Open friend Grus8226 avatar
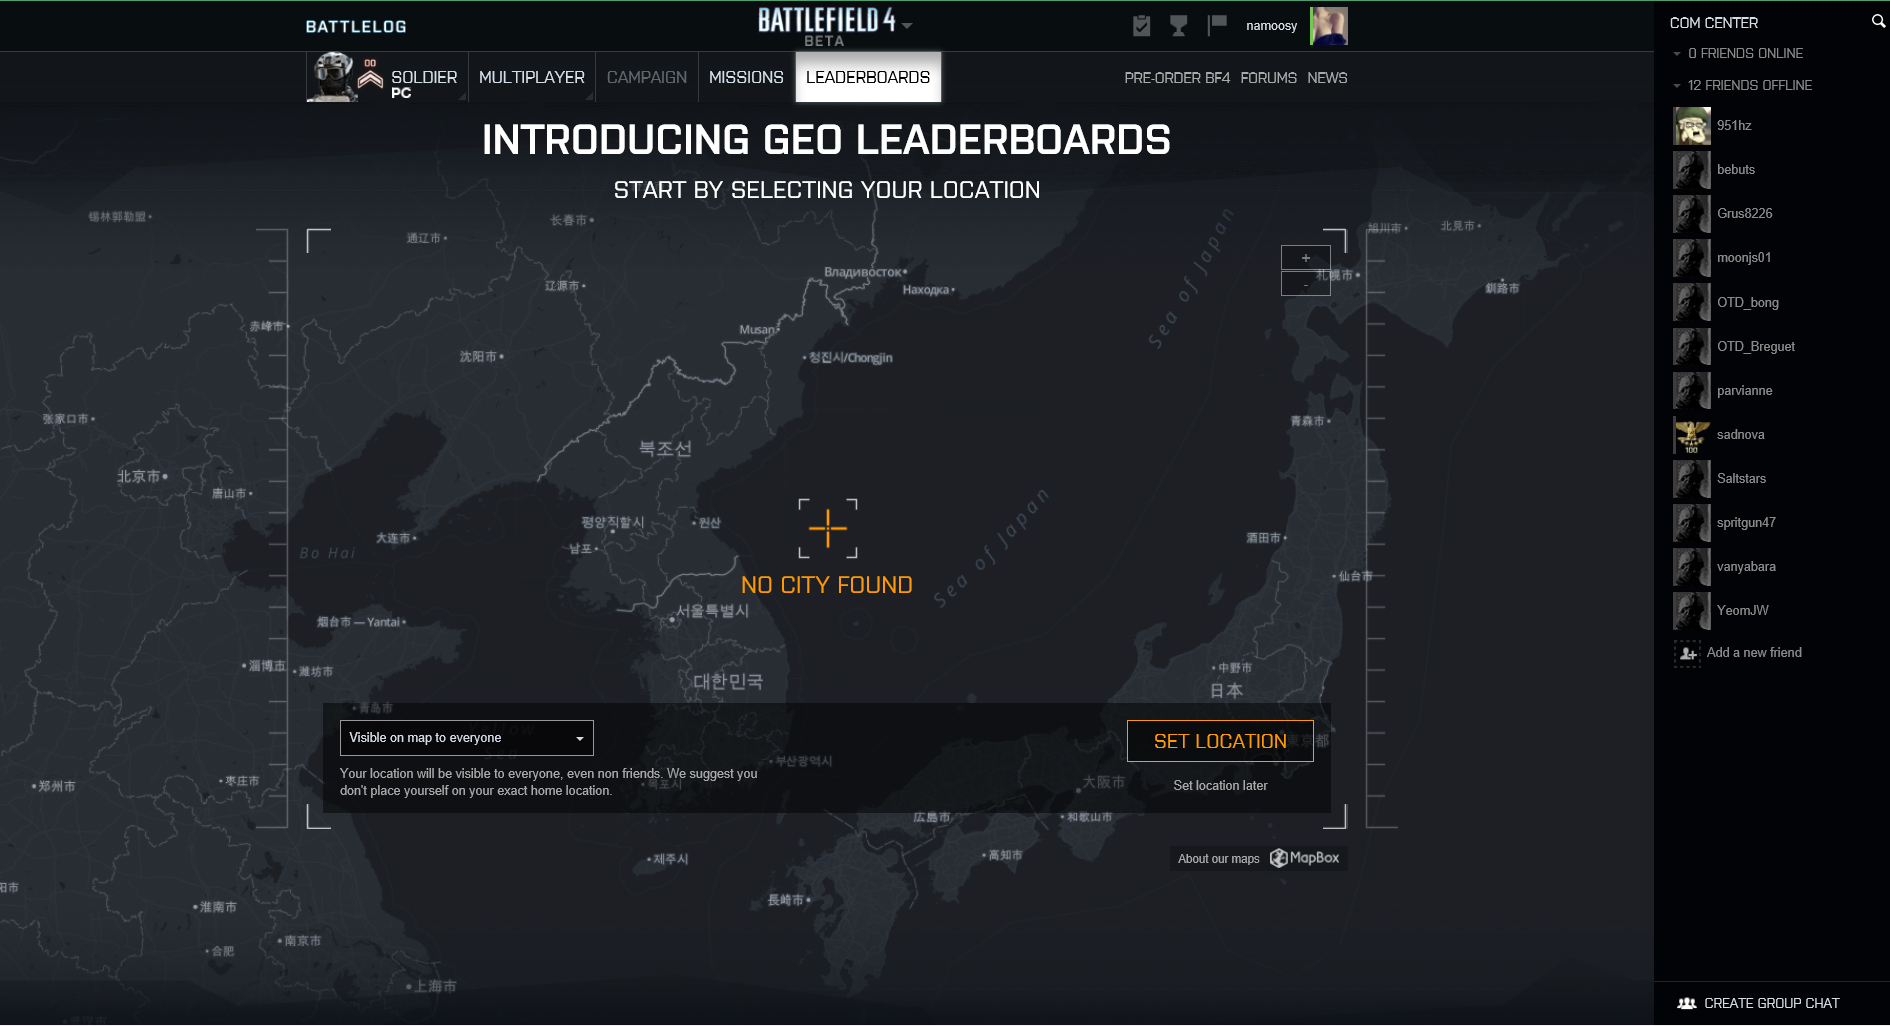Screen dimensions: 1890x1026 pyautogui.click(x=1692, y=214)
